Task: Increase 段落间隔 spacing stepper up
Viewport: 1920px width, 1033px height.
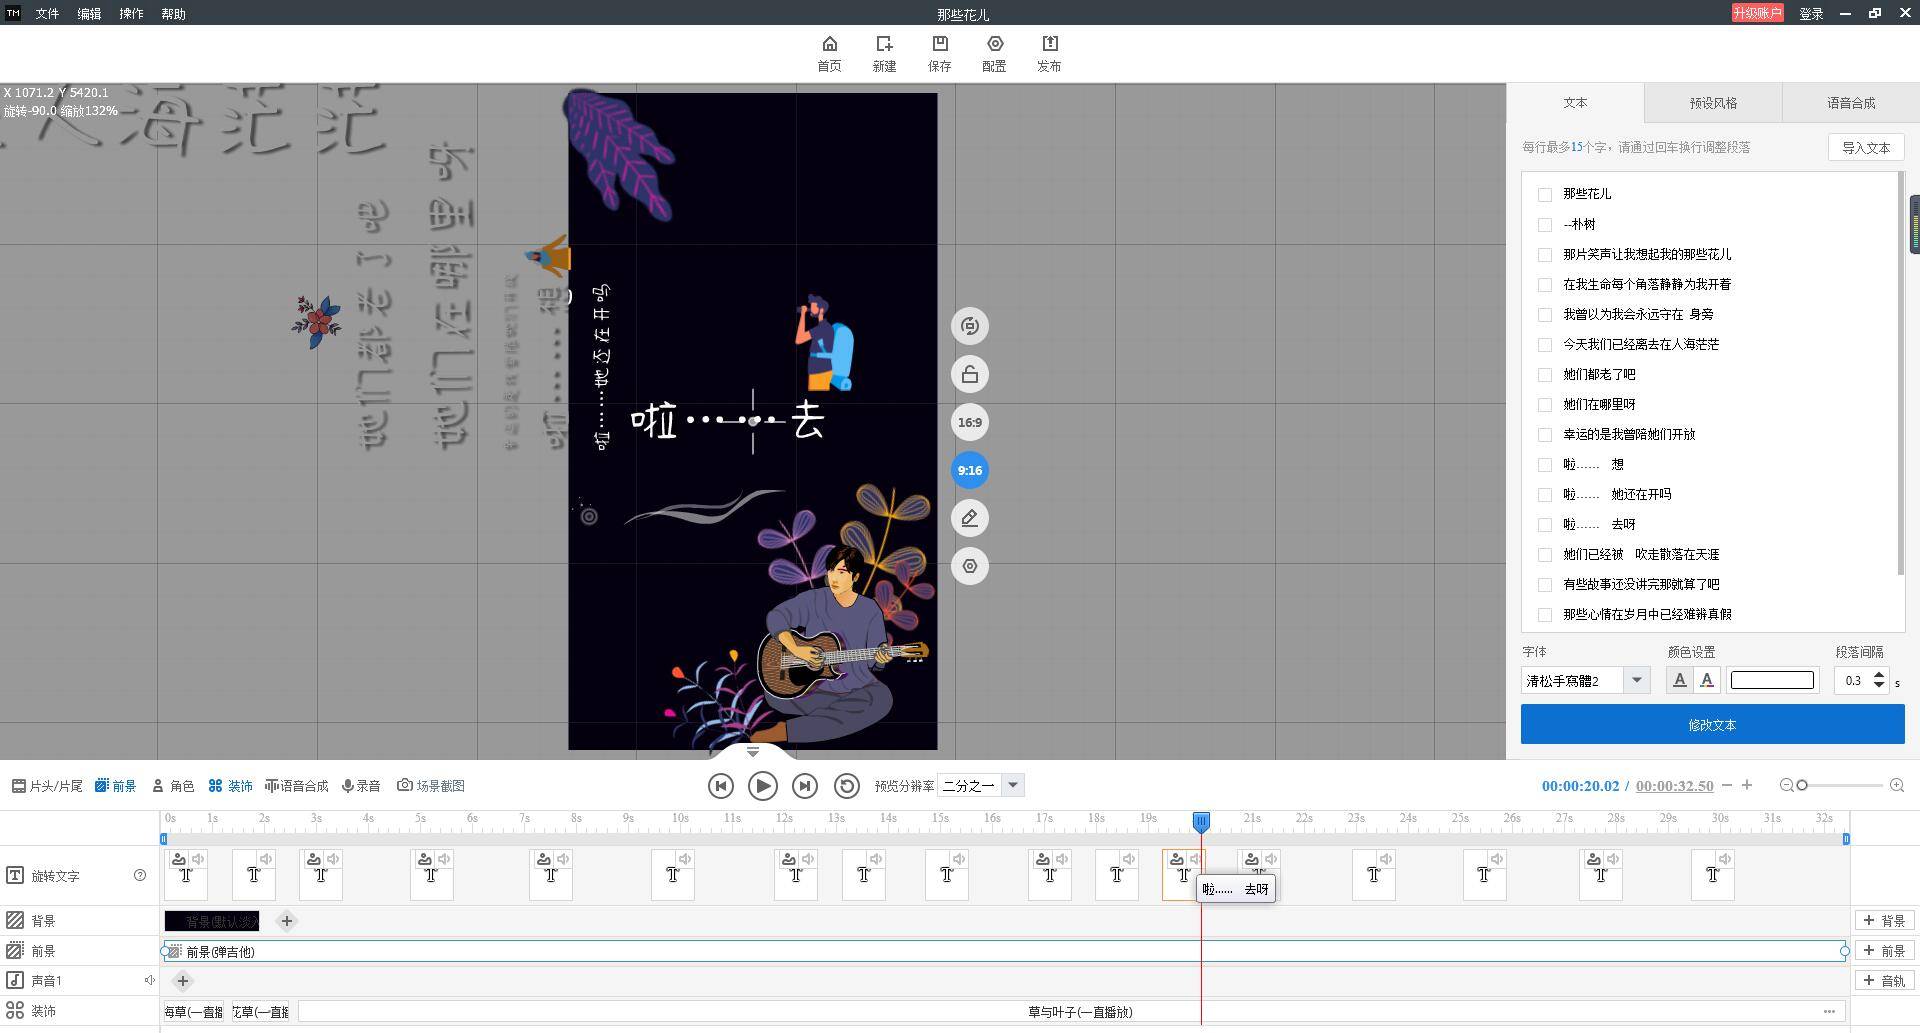Action: (1879, 674)
